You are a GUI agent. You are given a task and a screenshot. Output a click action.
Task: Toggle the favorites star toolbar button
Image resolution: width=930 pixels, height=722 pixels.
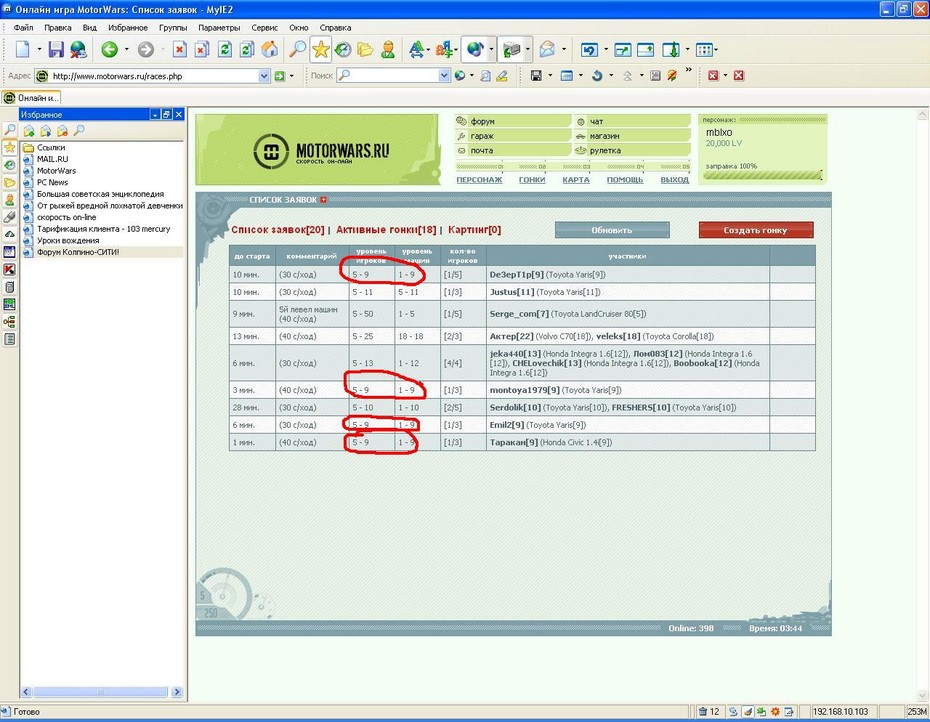320,50
